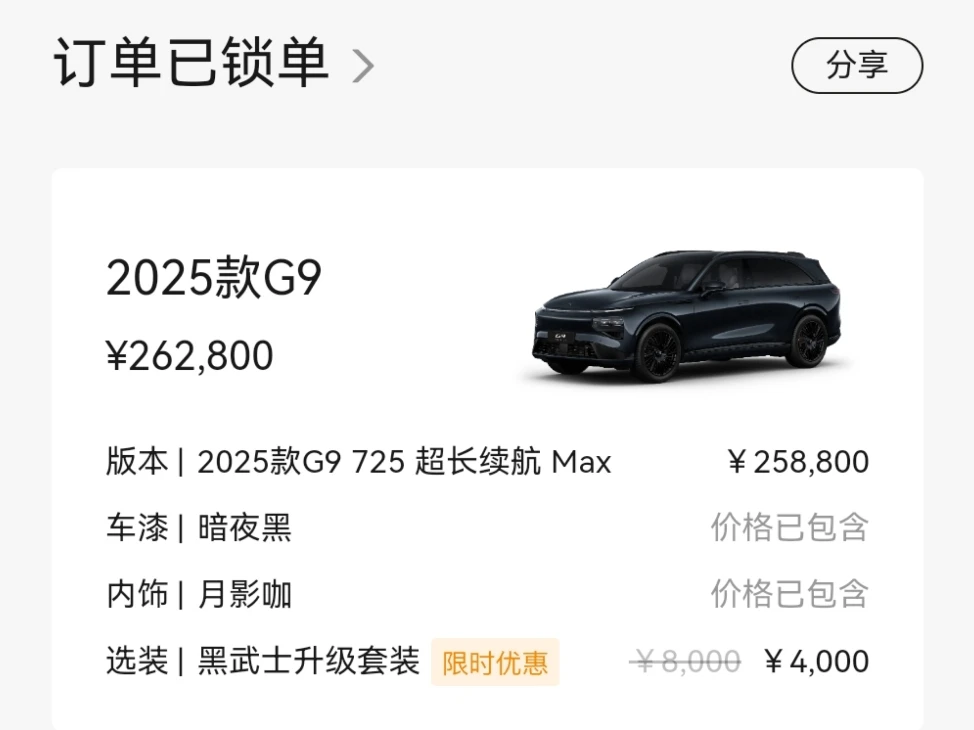Click the 订单已锁单 order status heading

190,64
